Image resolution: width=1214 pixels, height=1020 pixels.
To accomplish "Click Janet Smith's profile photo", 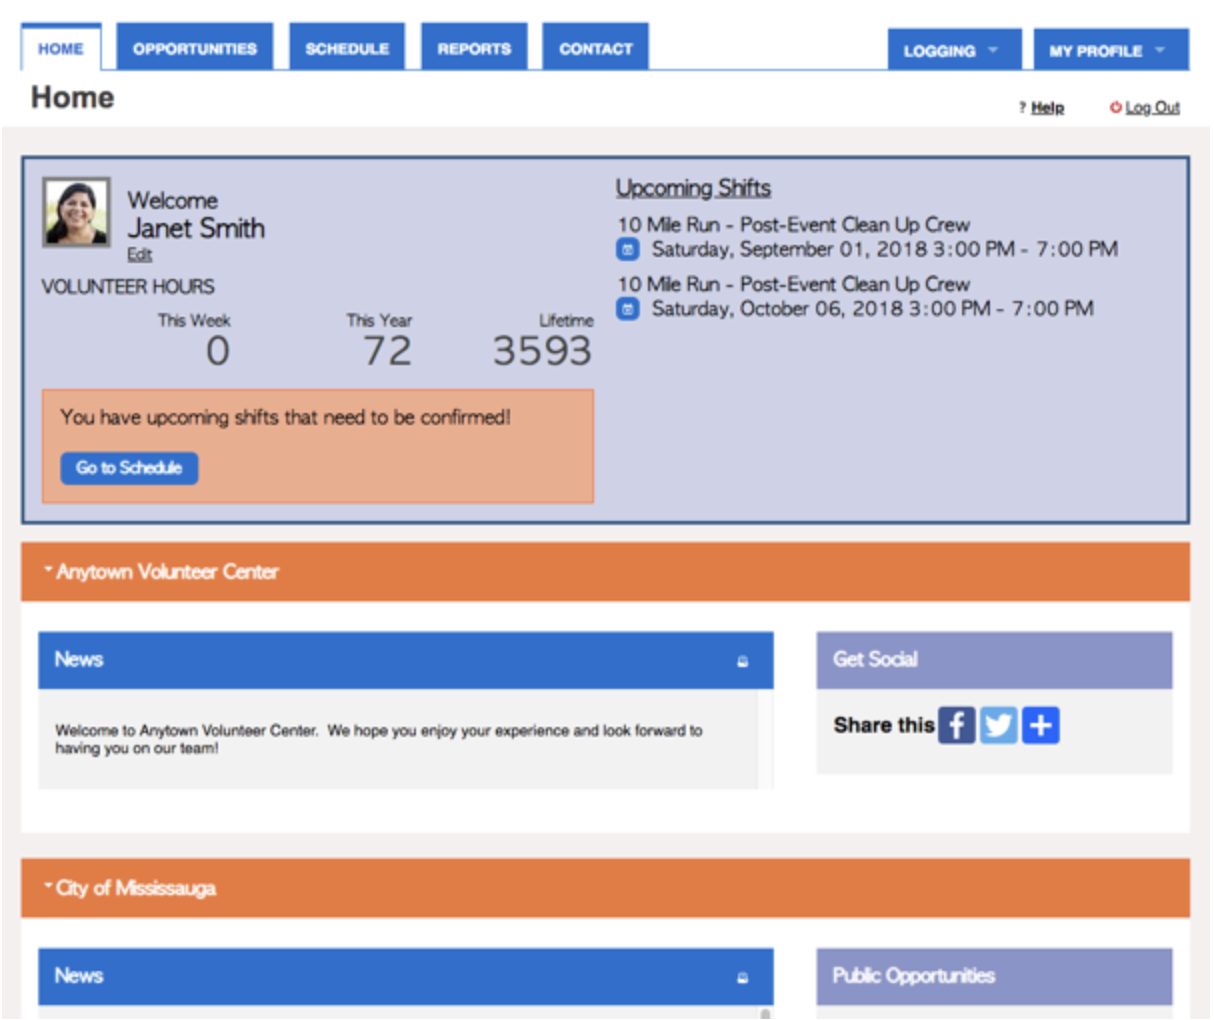I will pos(76,212).
